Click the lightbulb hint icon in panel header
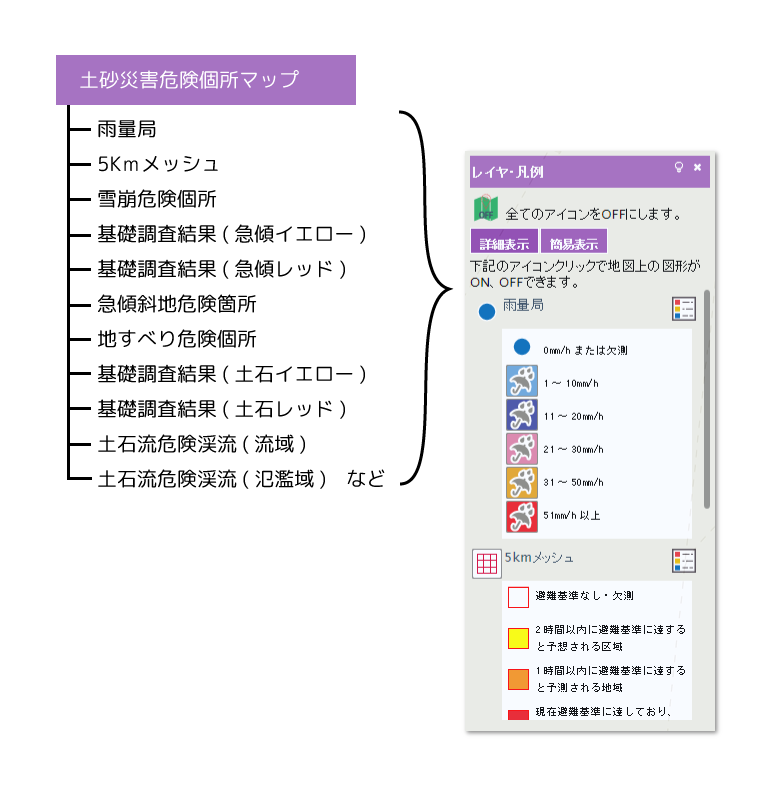Screen dimensions: 780x800 tap(678, 167)
